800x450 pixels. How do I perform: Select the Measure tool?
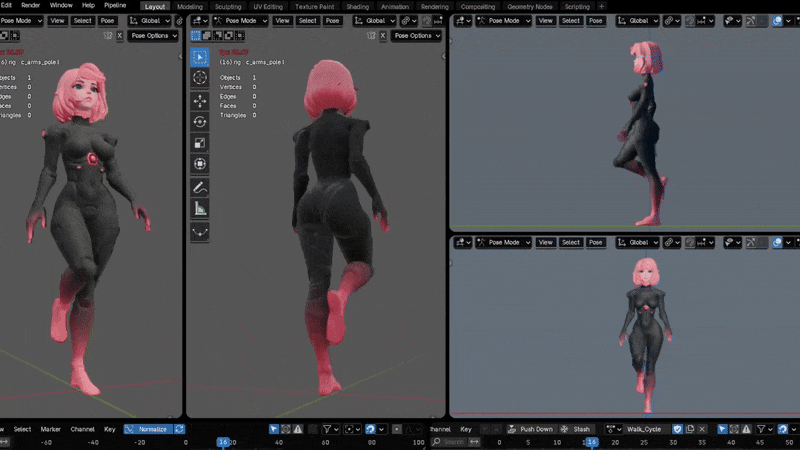coord(199,209)
